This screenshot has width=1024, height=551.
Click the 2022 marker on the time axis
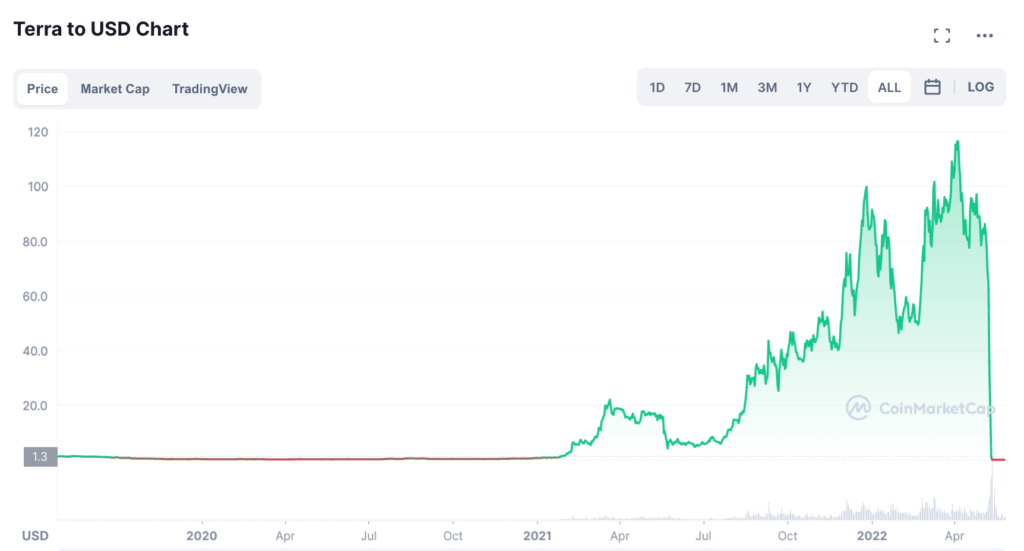pyautogui.click(x=872, y=536)
